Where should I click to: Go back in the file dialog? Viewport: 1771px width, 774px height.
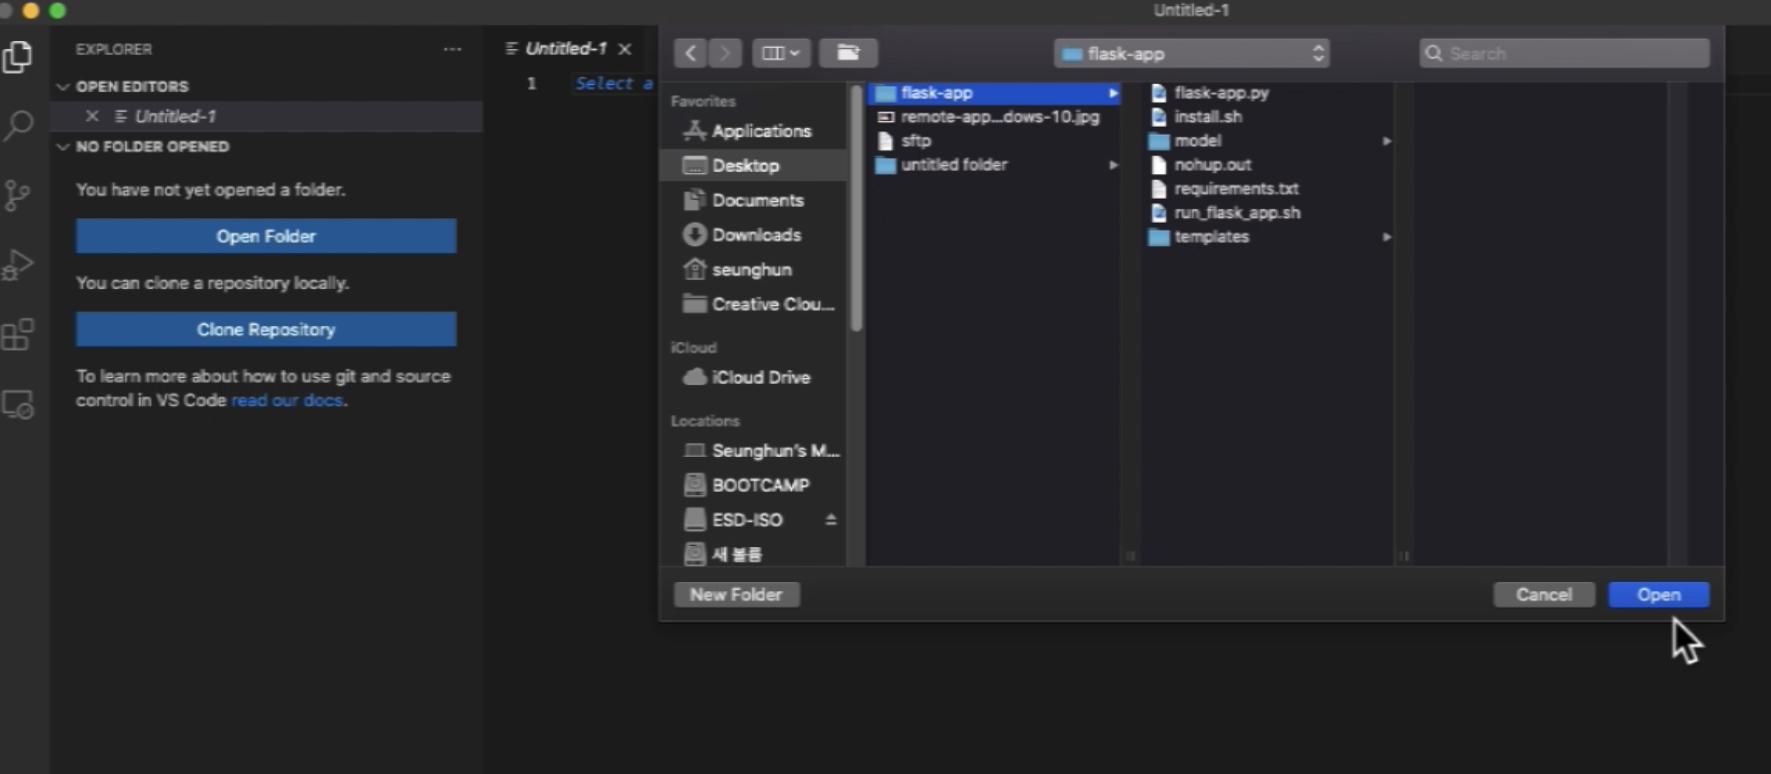[x=690, y=53]
